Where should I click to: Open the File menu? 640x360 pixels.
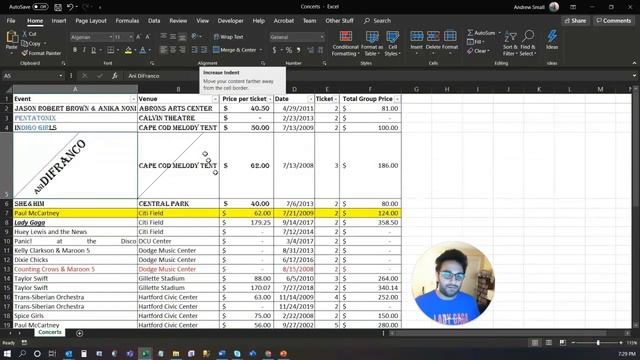point(11,20)
